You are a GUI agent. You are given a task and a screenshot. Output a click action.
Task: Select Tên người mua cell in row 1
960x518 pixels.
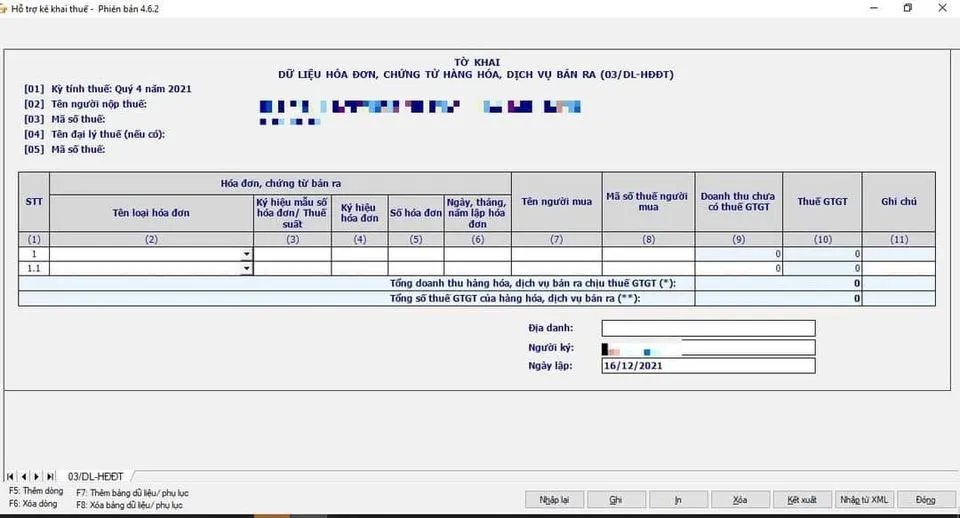tap(557, 254)
